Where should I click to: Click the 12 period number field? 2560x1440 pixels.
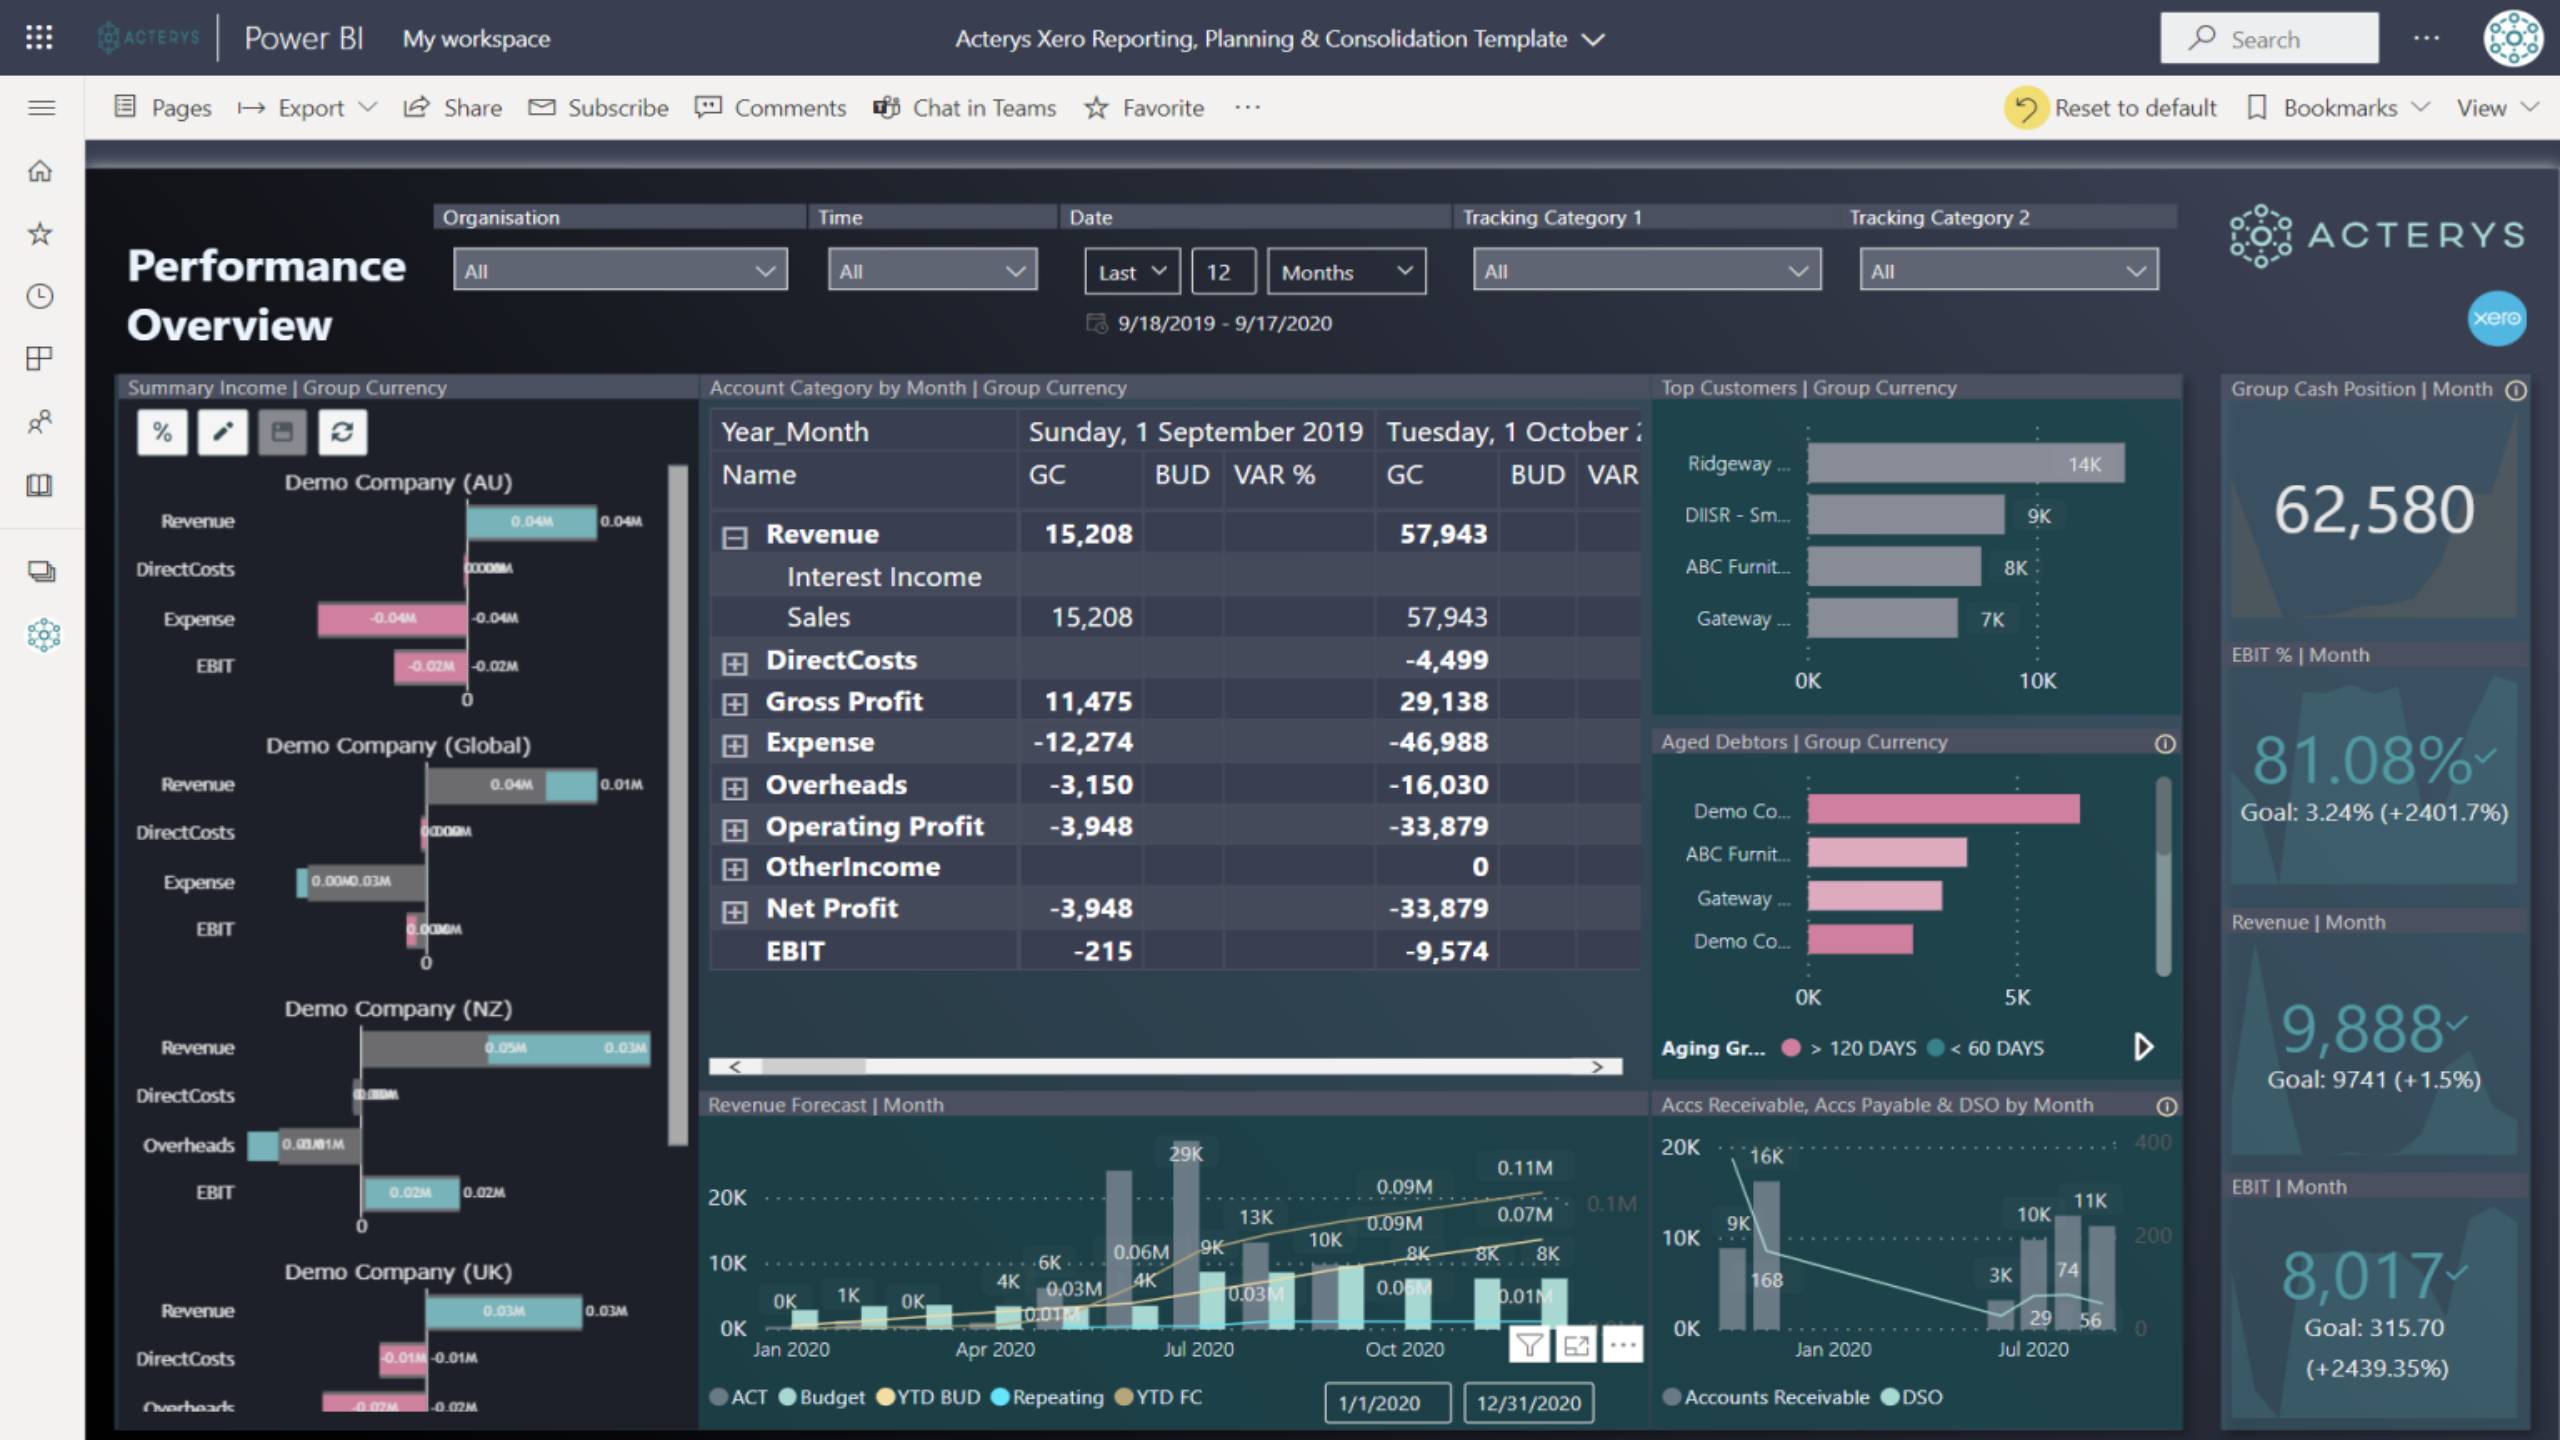point(1223,272)
